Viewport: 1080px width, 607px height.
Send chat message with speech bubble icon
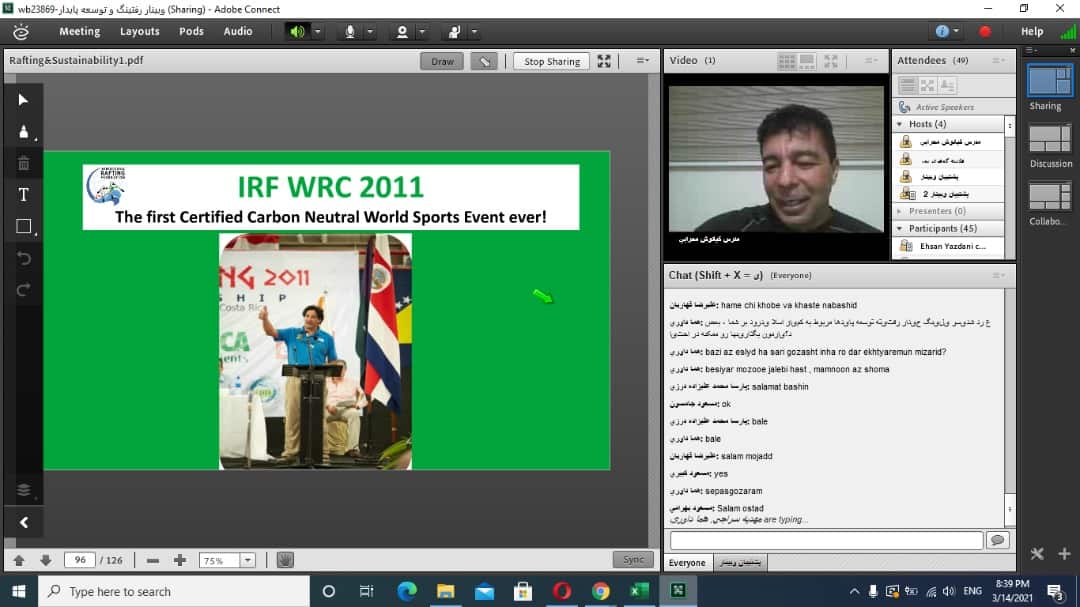(x=996, y=540)
